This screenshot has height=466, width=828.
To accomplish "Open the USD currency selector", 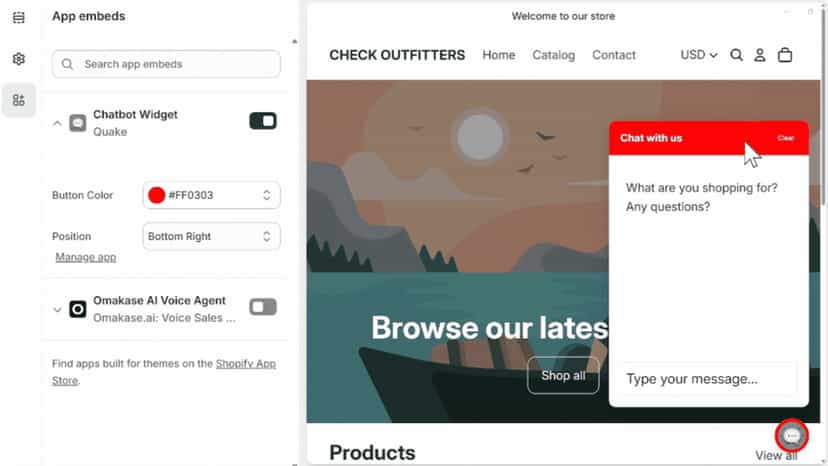I will (699, 55).
